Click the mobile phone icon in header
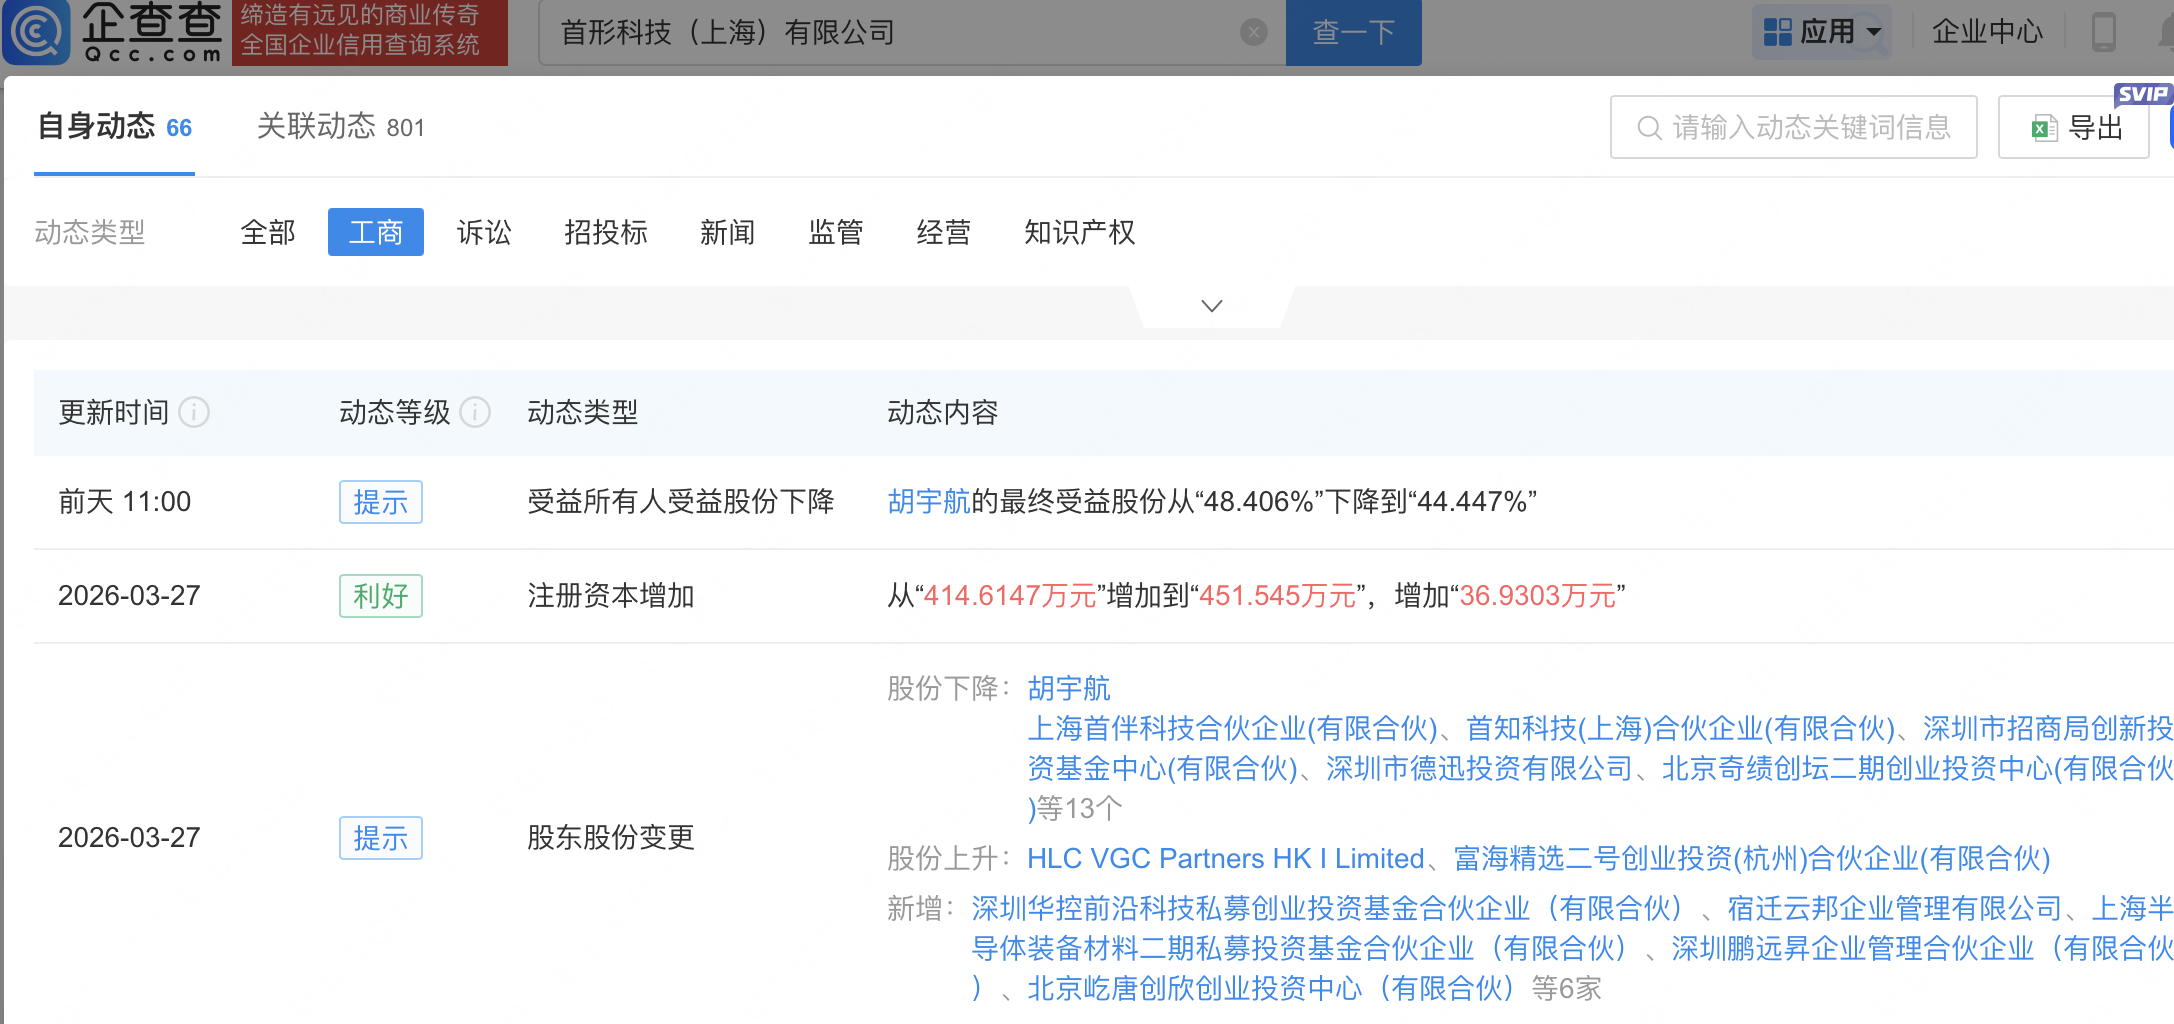Image resolution: width=2174 pixels, height=1024 pixels. coord(2103,32)
